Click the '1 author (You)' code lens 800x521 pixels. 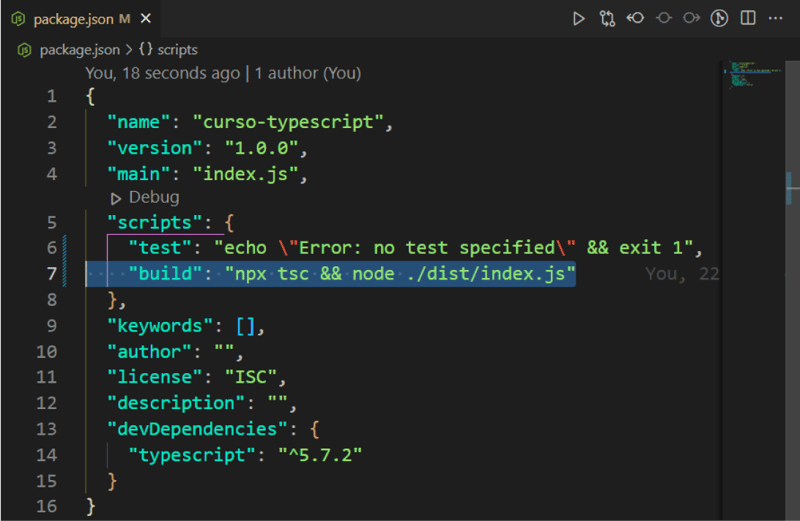tap(308, 73)
